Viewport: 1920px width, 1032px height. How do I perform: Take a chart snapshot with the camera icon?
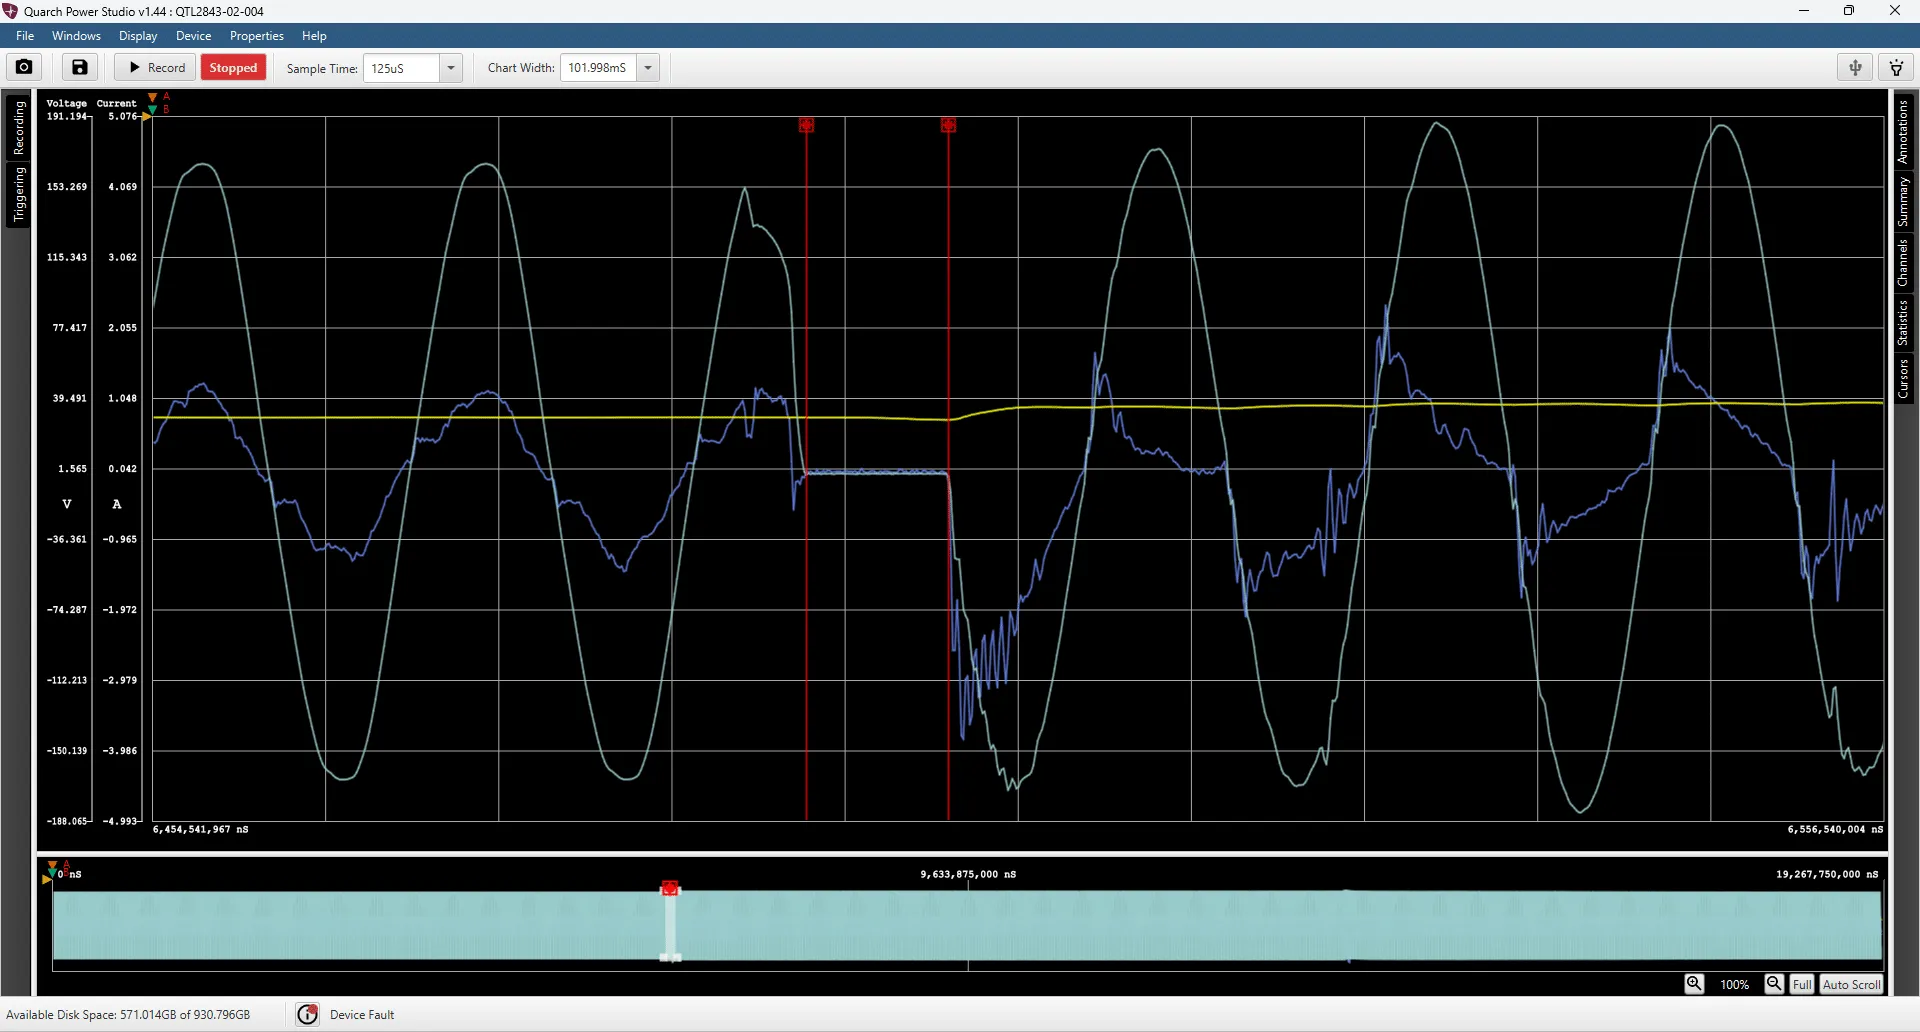click(24, 67)
